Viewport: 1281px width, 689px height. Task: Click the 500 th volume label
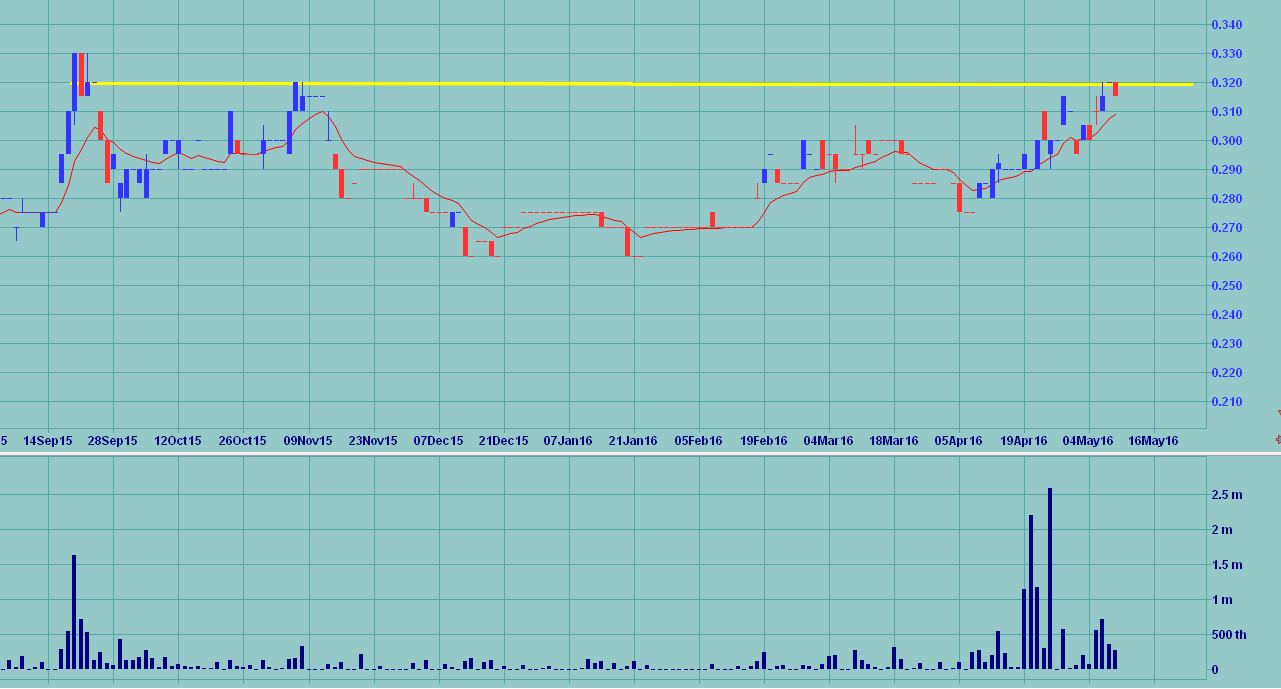(x=1229, y=635)
